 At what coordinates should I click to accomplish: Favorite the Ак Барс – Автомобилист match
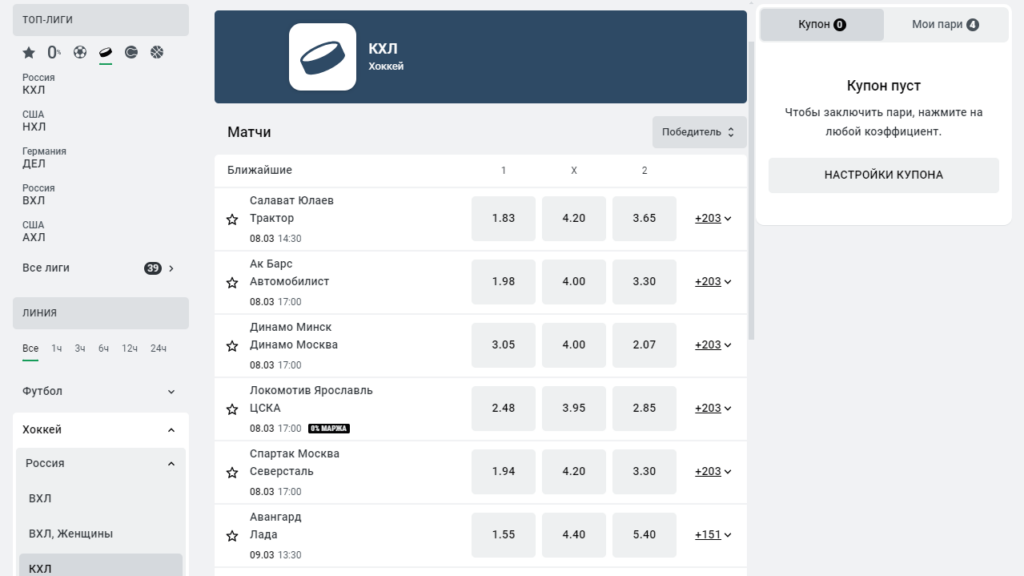[232, 283]
